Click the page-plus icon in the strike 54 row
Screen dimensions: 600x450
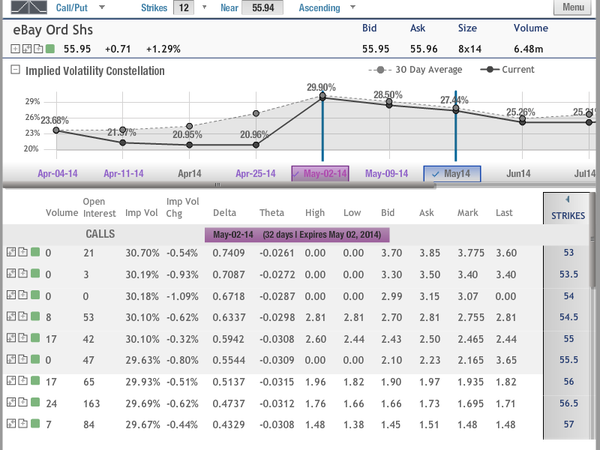pos(23,295)
